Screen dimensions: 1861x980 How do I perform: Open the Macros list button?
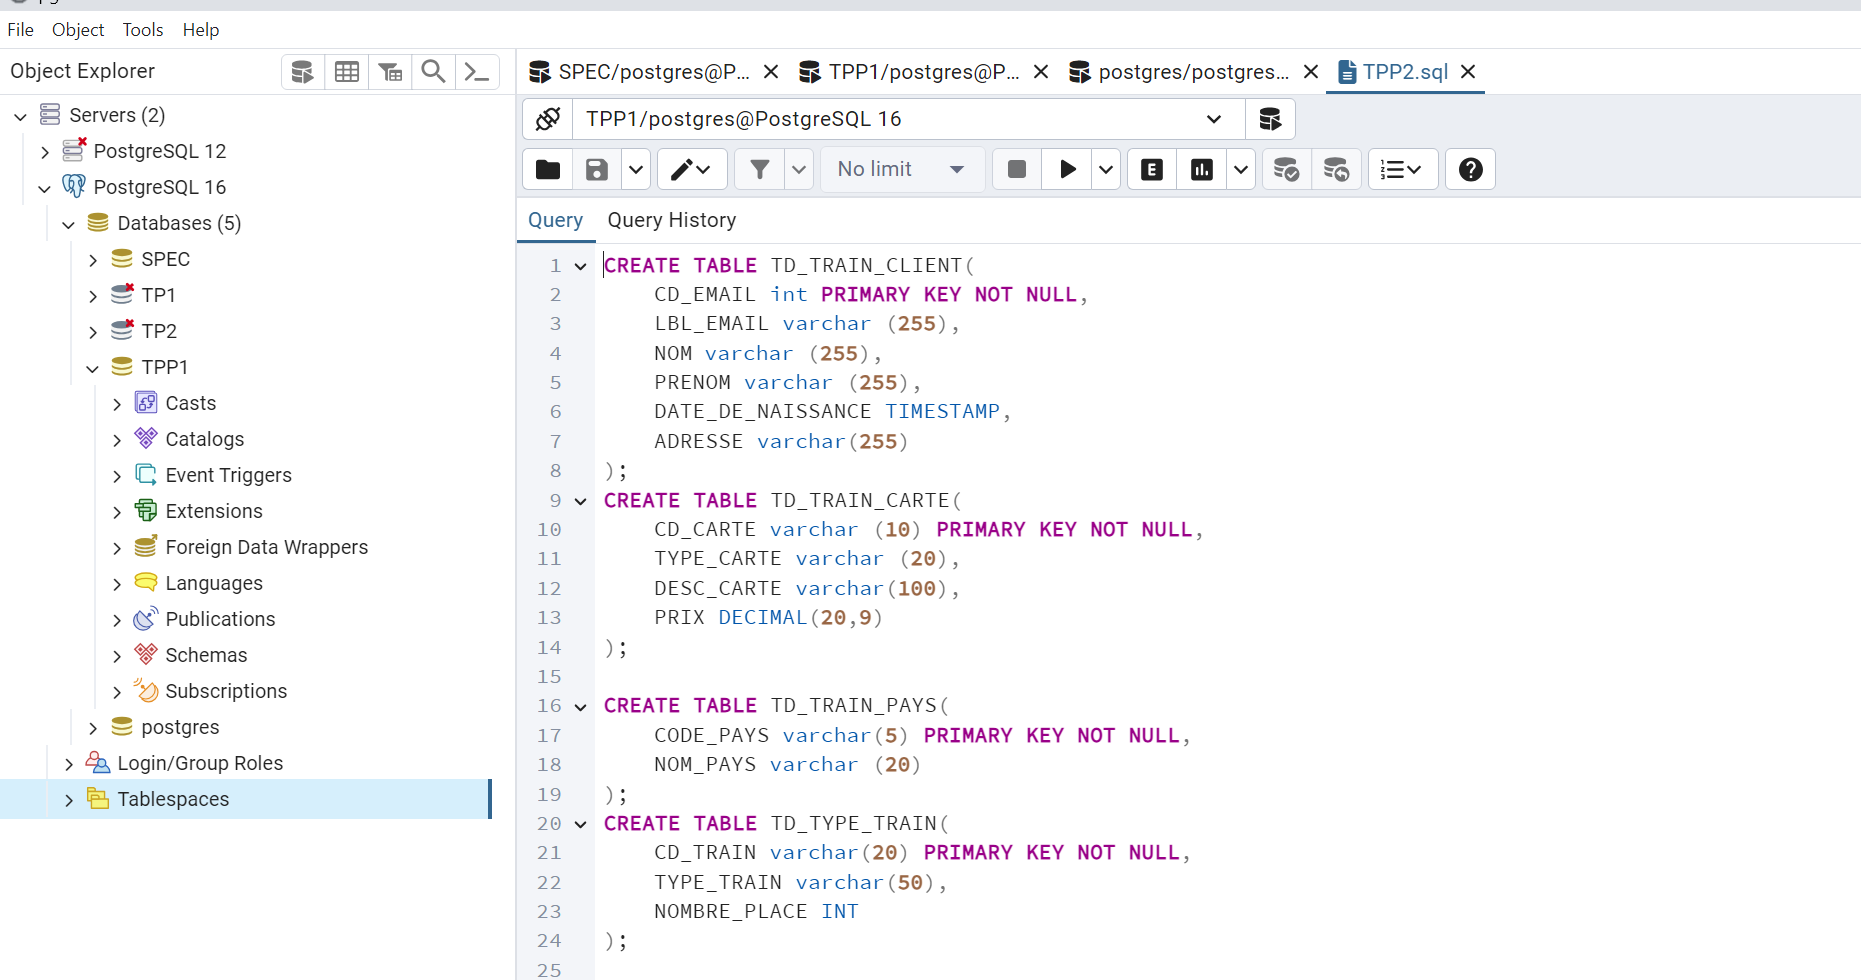1402,170
